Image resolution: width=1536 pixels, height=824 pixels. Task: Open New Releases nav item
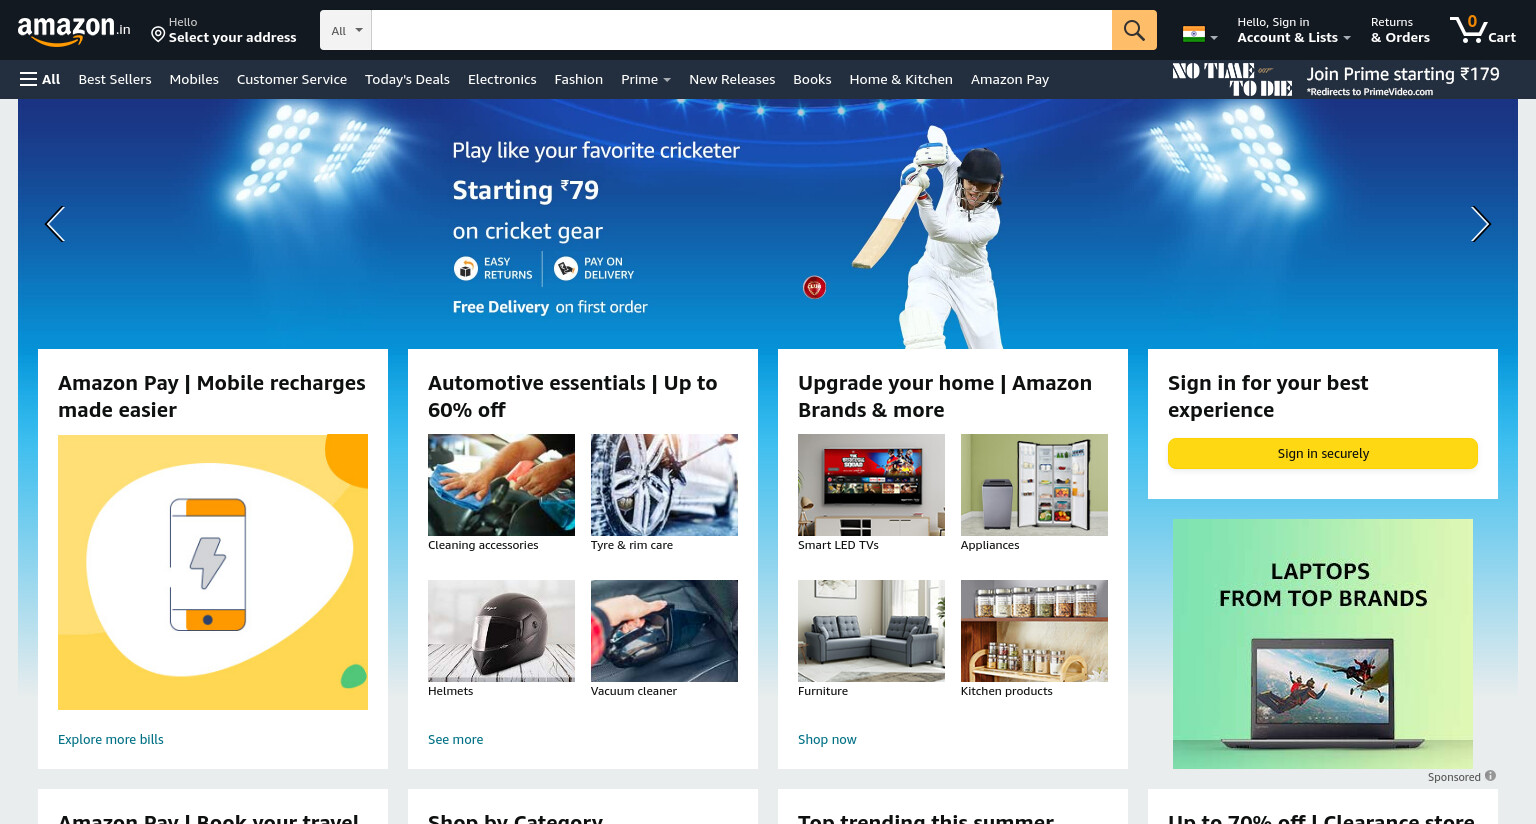[732, 79]
